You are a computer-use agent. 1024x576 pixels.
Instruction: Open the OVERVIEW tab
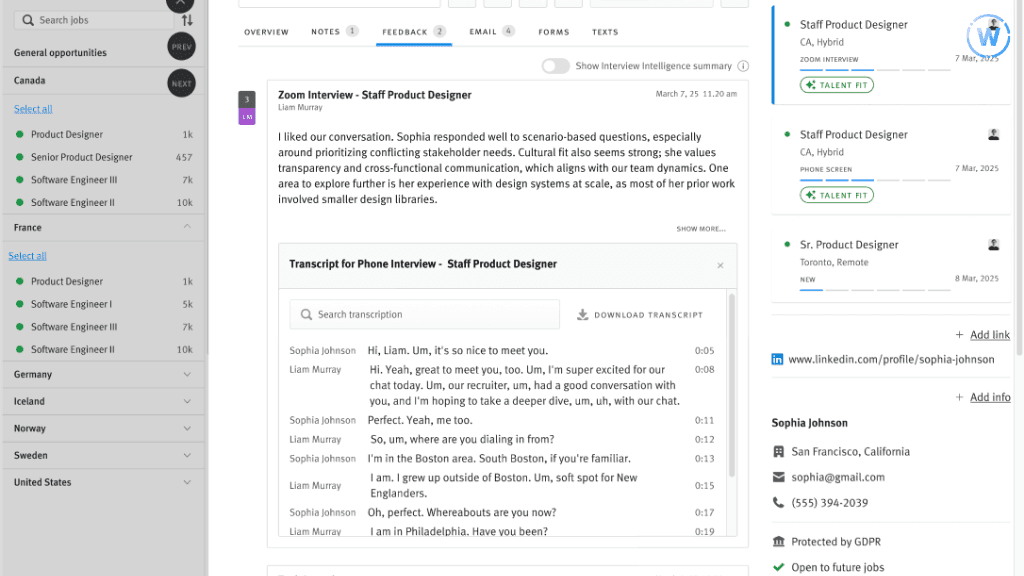coord(266,32)
